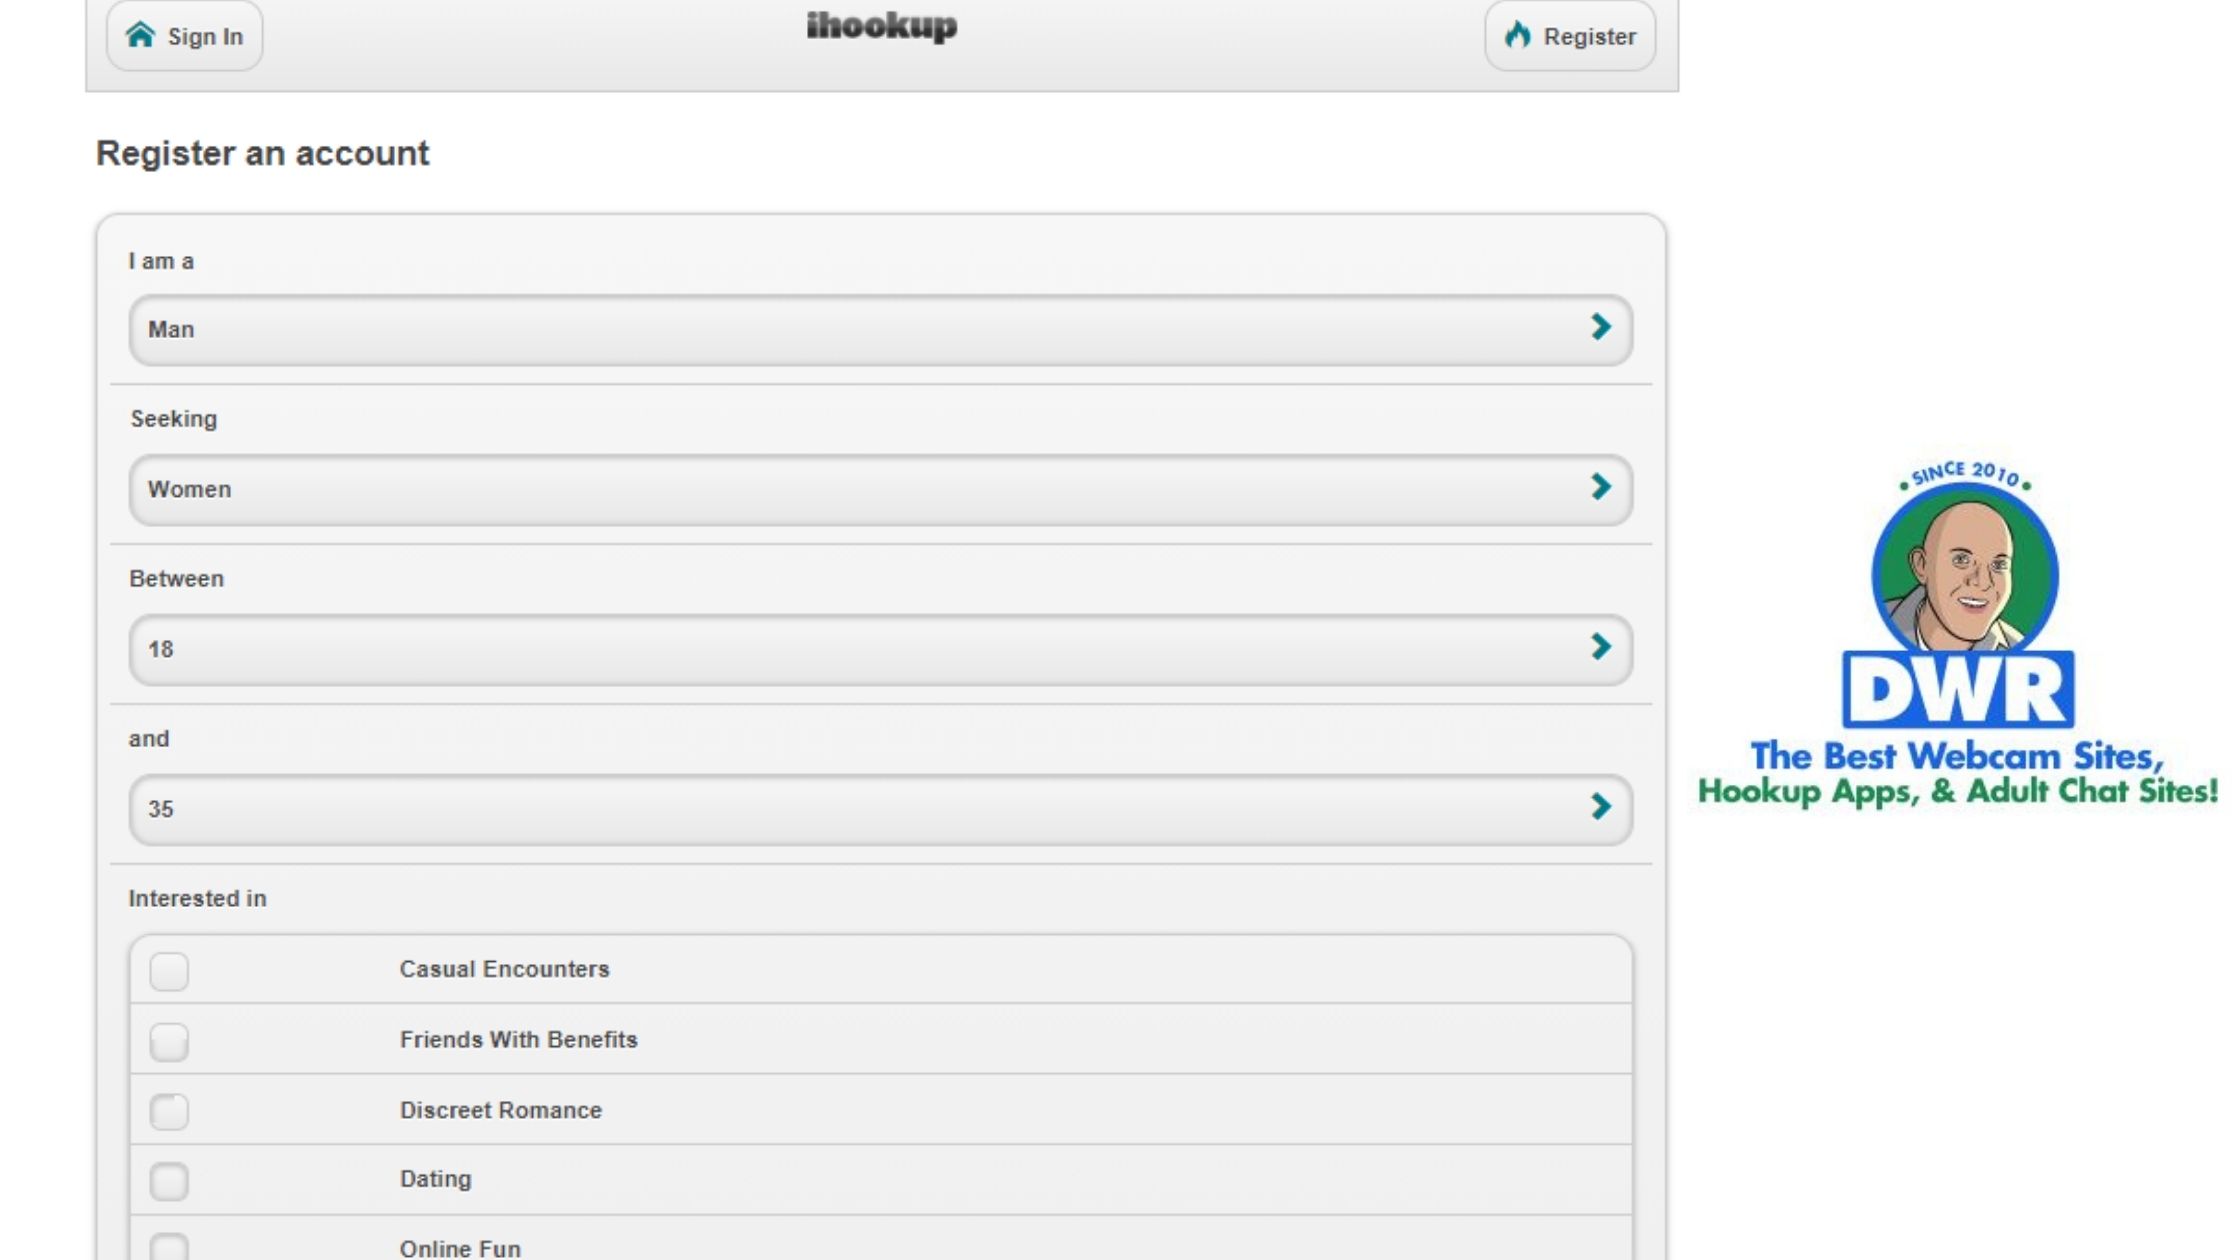
Task: Click the chevron arrow on the Man field
Action: click(x=1600, y=327)
